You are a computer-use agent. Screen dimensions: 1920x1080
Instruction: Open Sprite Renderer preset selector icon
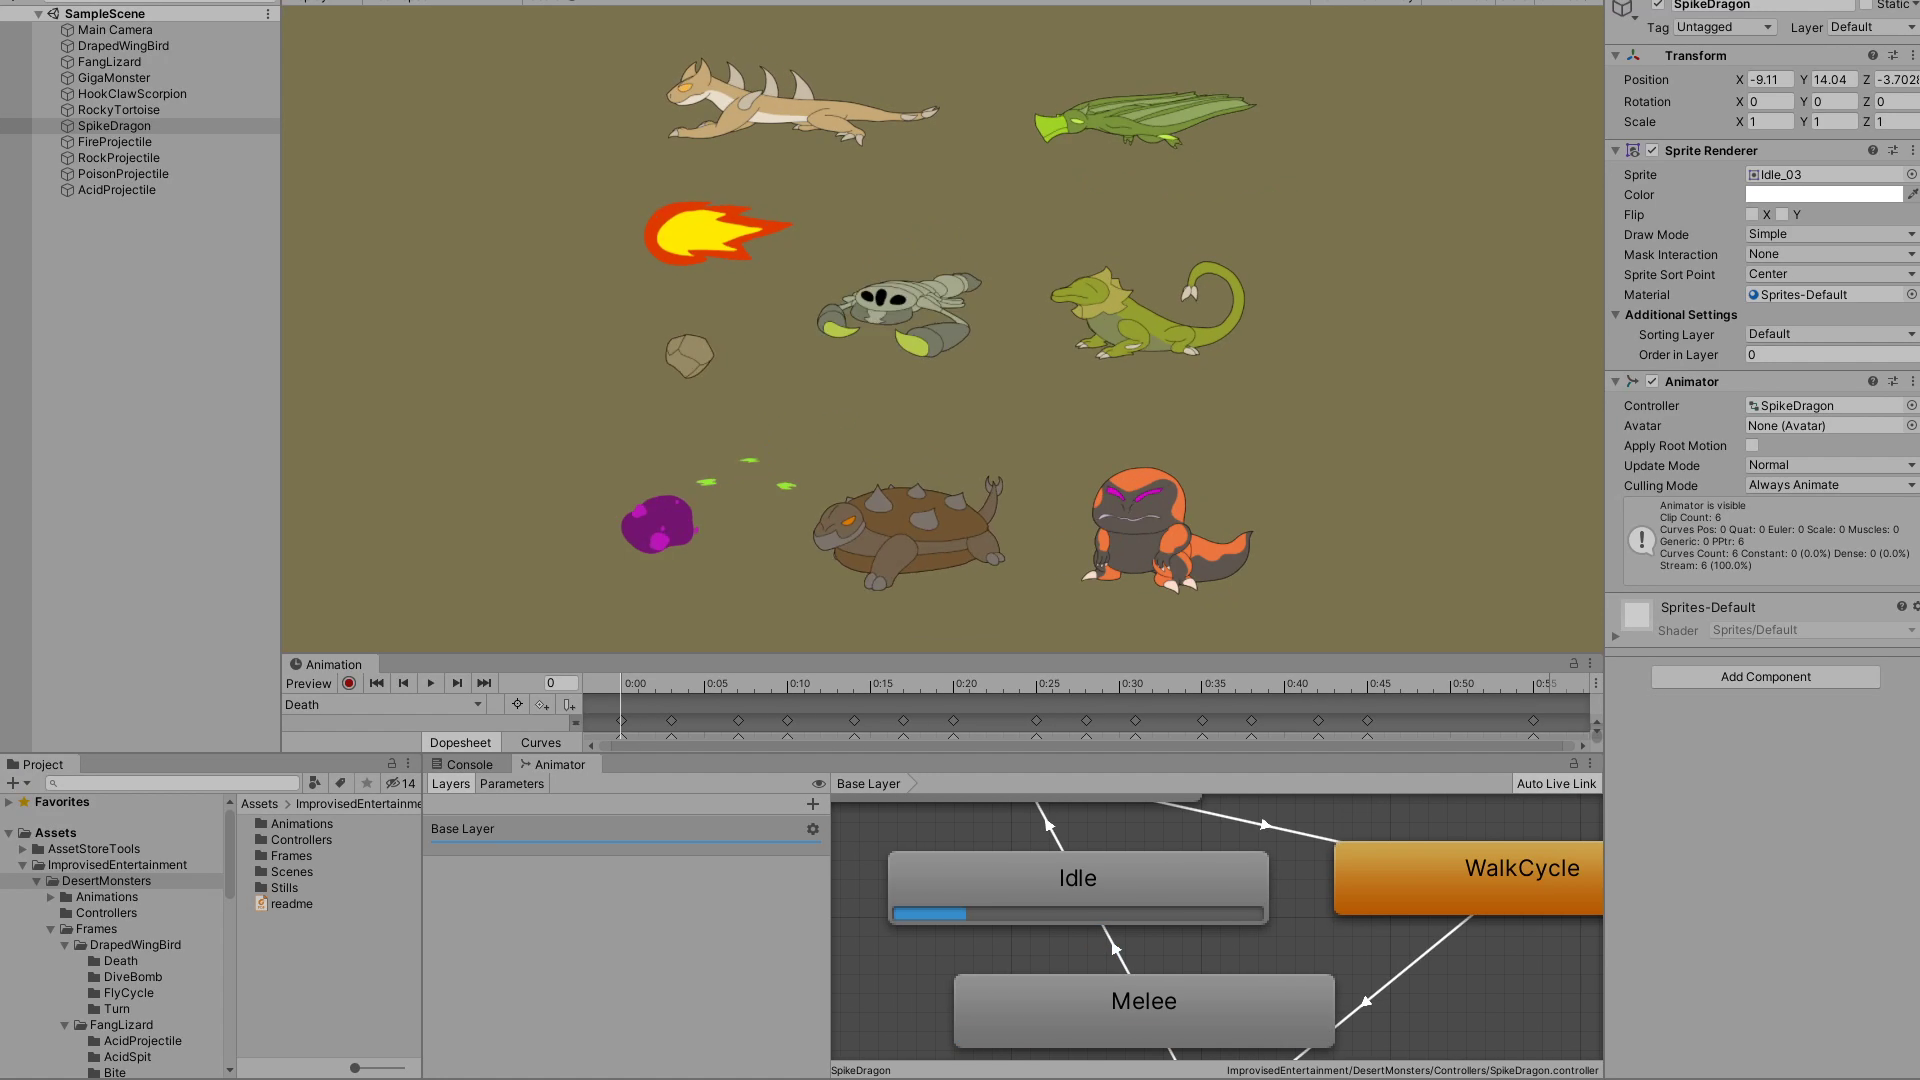click(x=1893, y=151)
